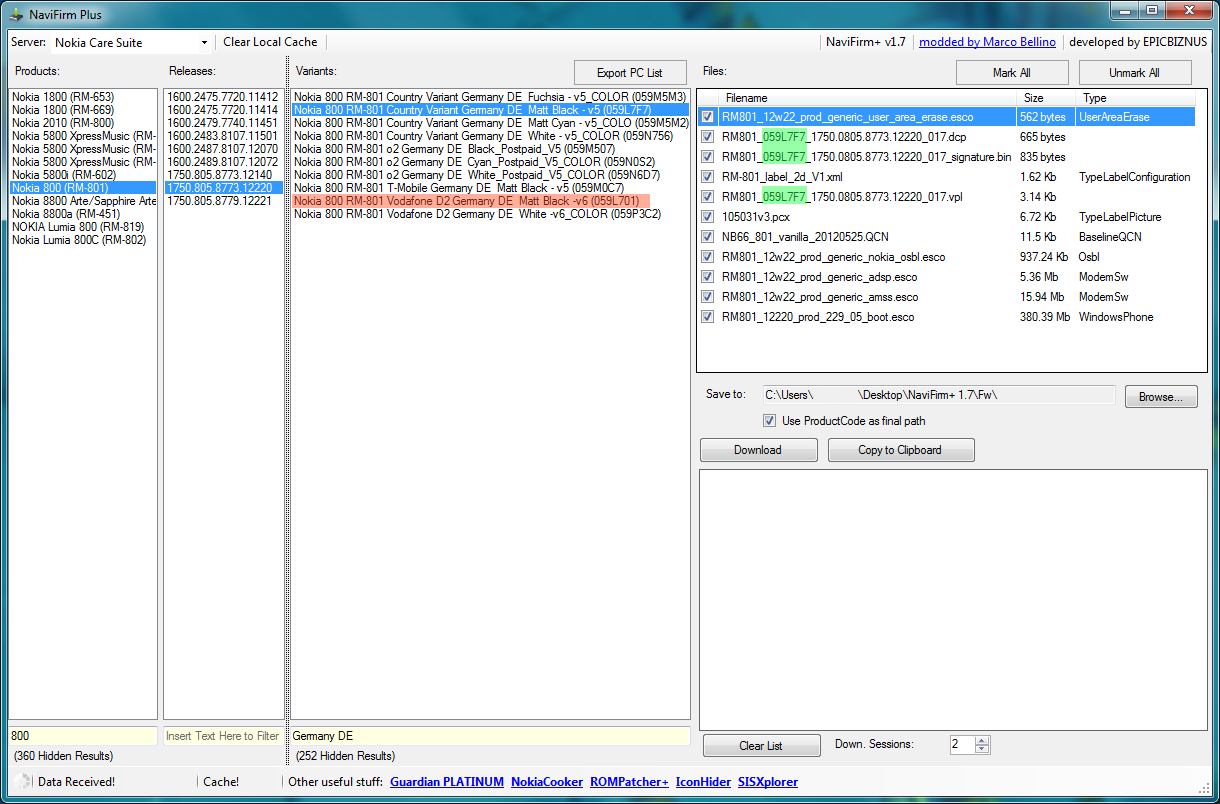Click the Export PC List button
Viewport: 1220px width, 804px height.
(630, 73)
